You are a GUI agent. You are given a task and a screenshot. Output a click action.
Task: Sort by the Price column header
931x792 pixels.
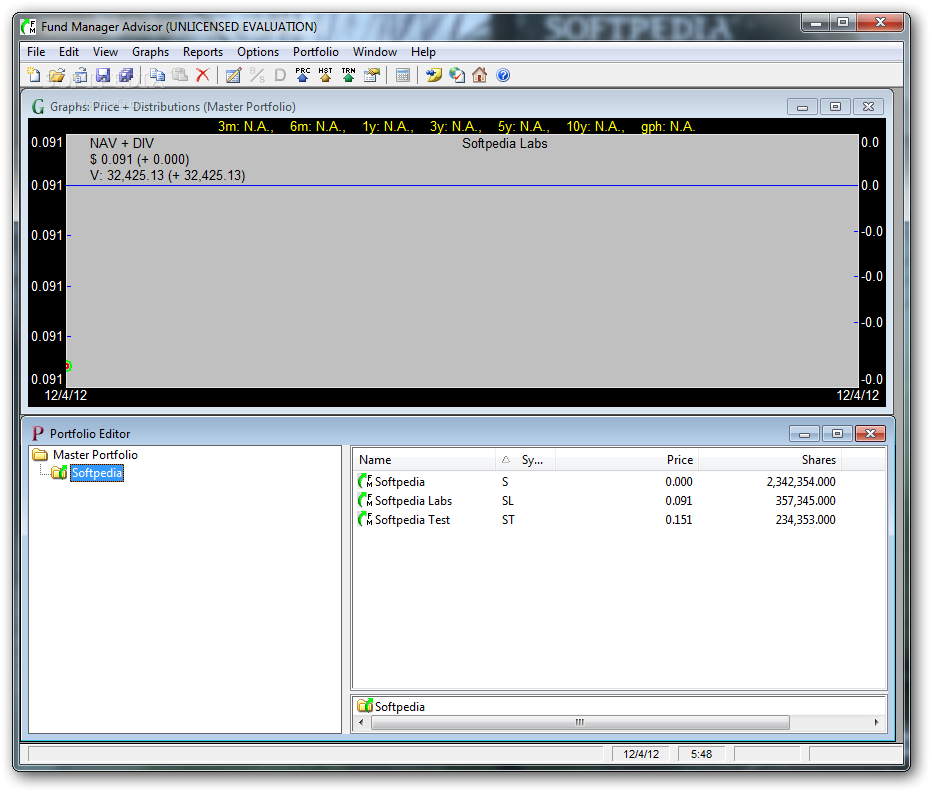tap(627, 460)
